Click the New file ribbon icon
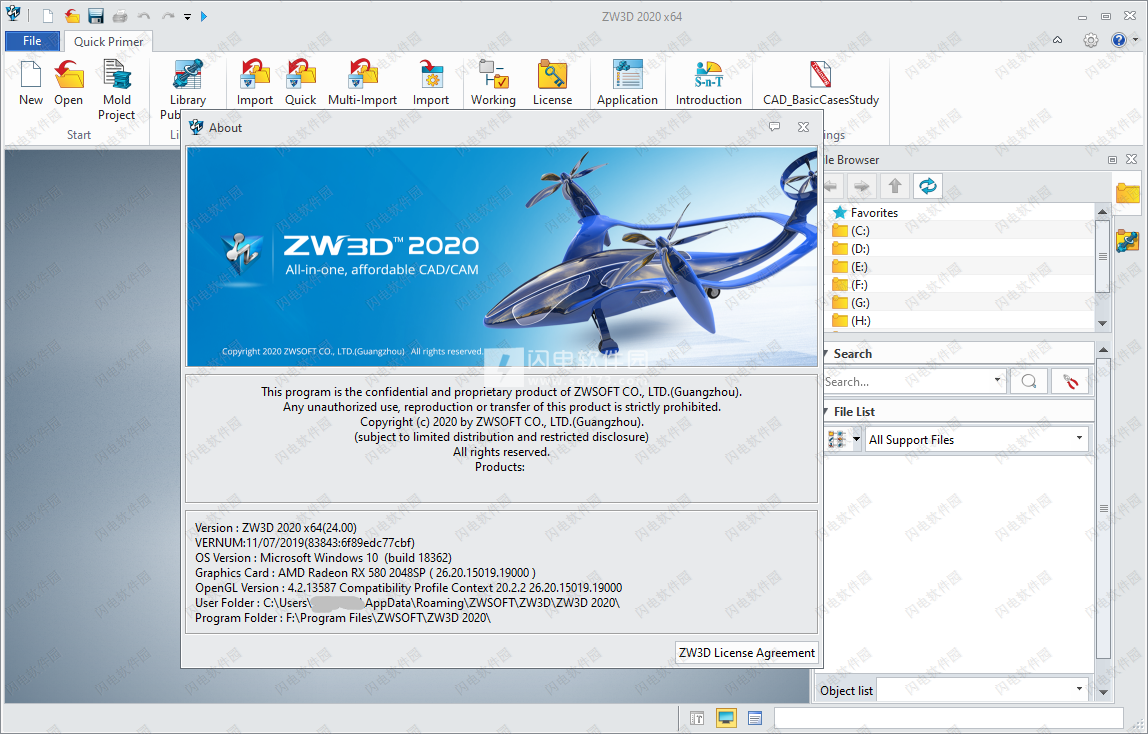This screenshot has width=1148, height=734. tap(30, 76)
